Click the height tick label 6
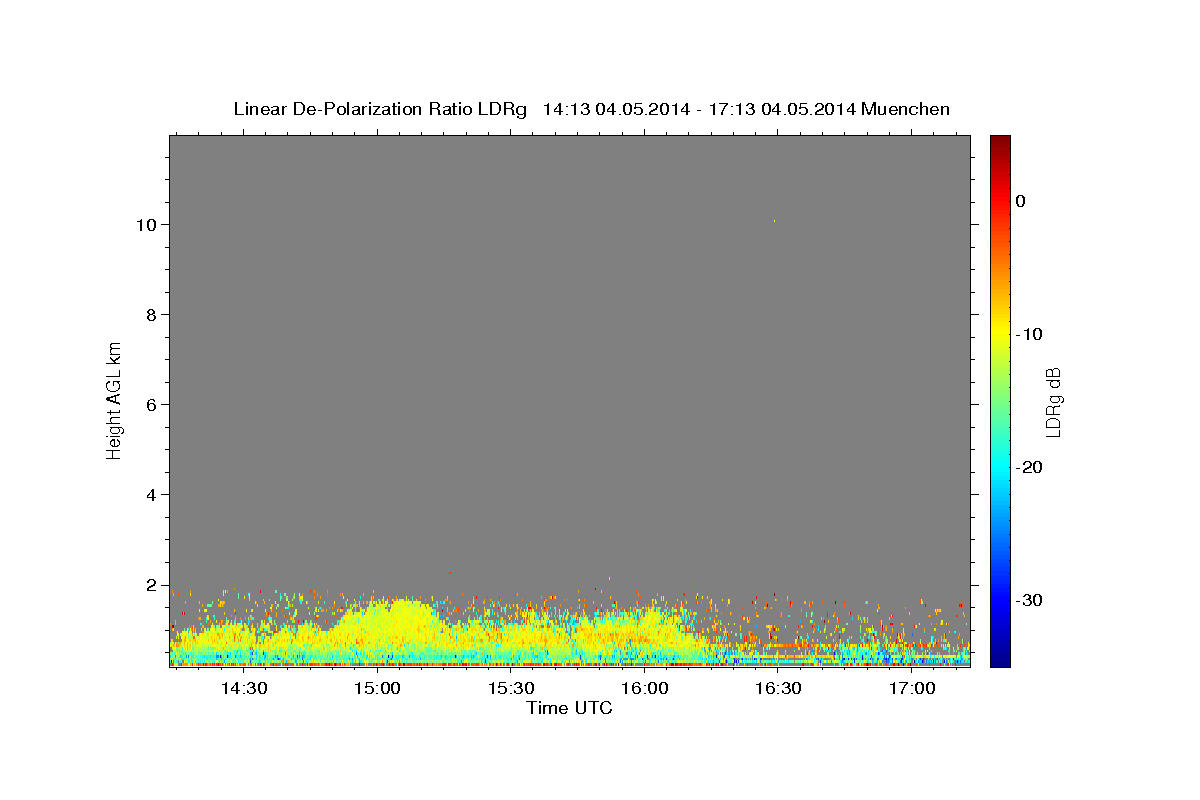This screenshot has width=1200, height=800. [x=149, y=405]
